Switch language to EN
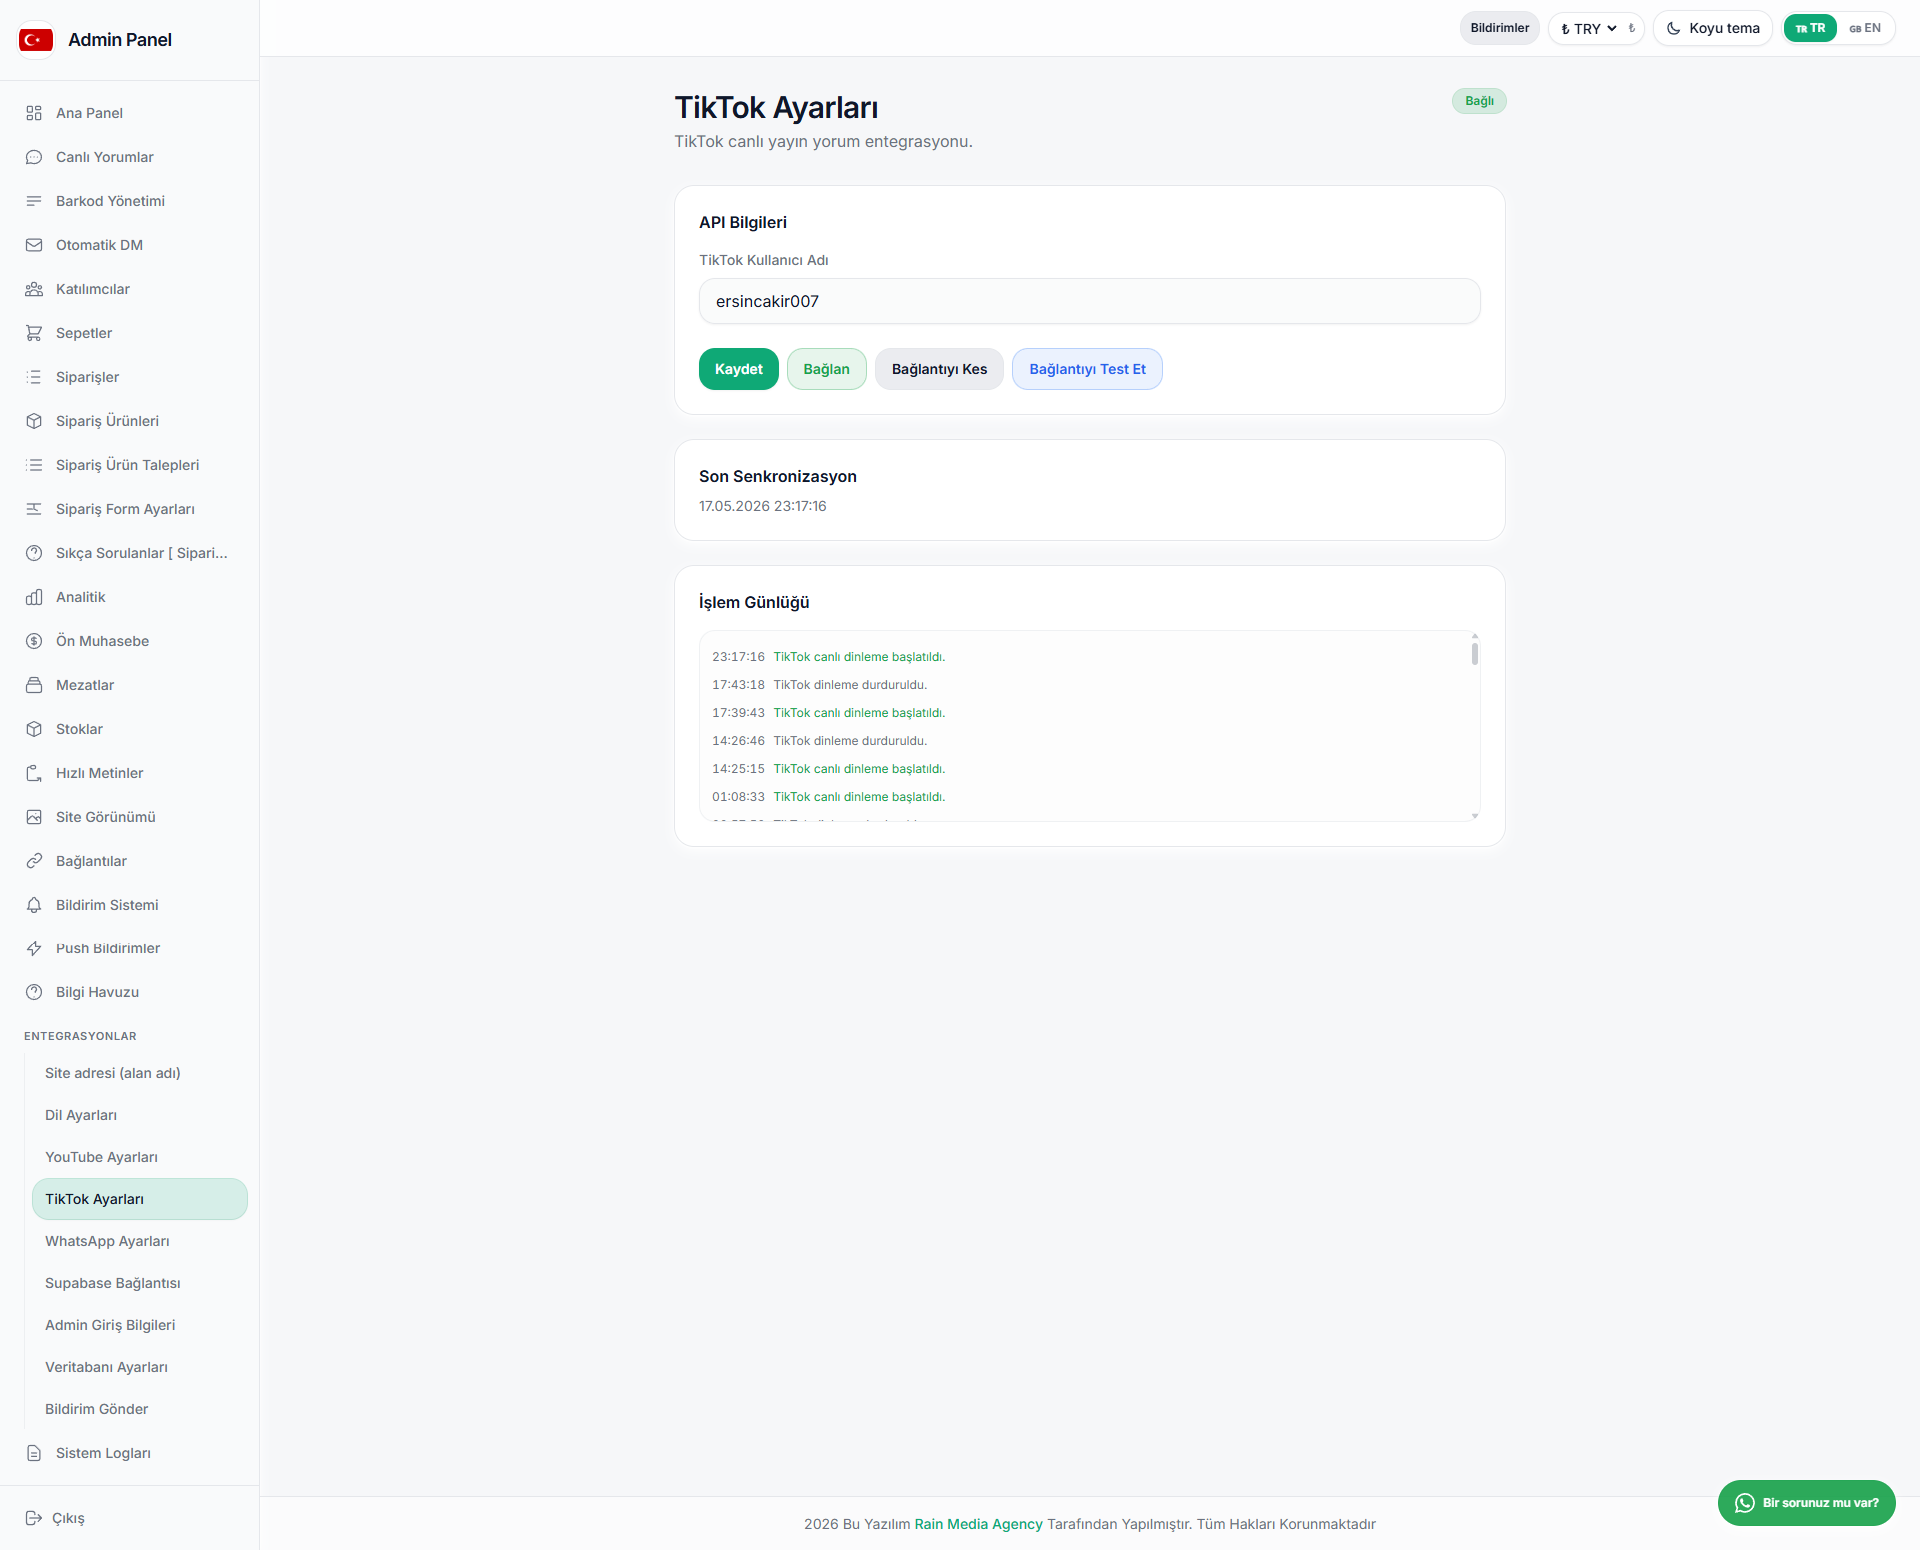 [x=1865, y=28]
